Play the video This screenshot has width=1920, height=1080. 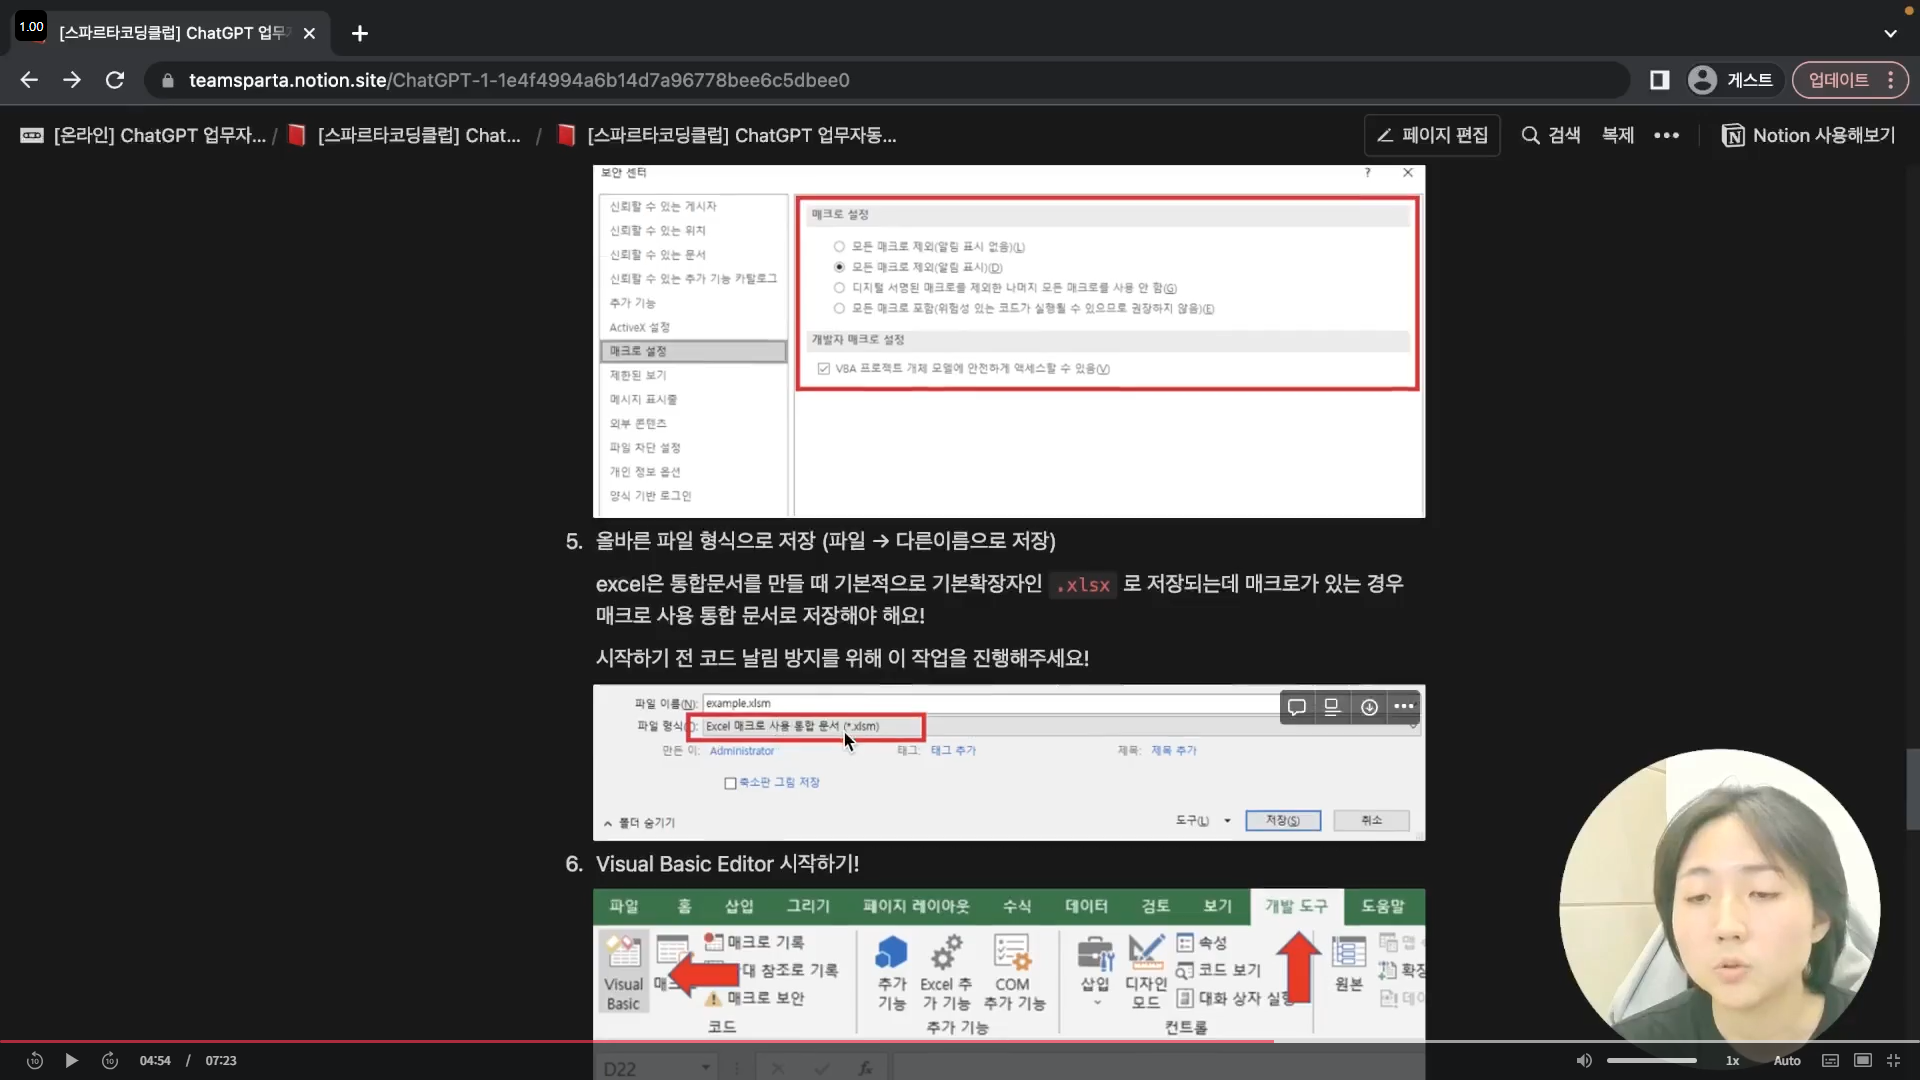[71, 1061]
